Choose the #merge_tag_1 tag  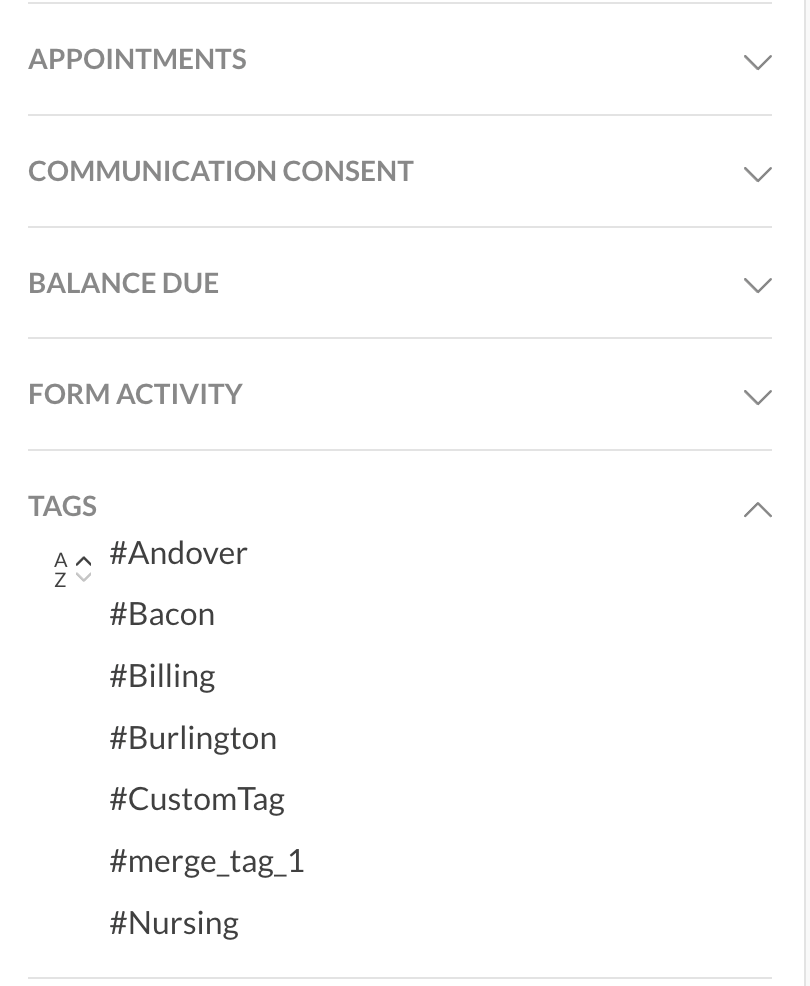(206, 861)
